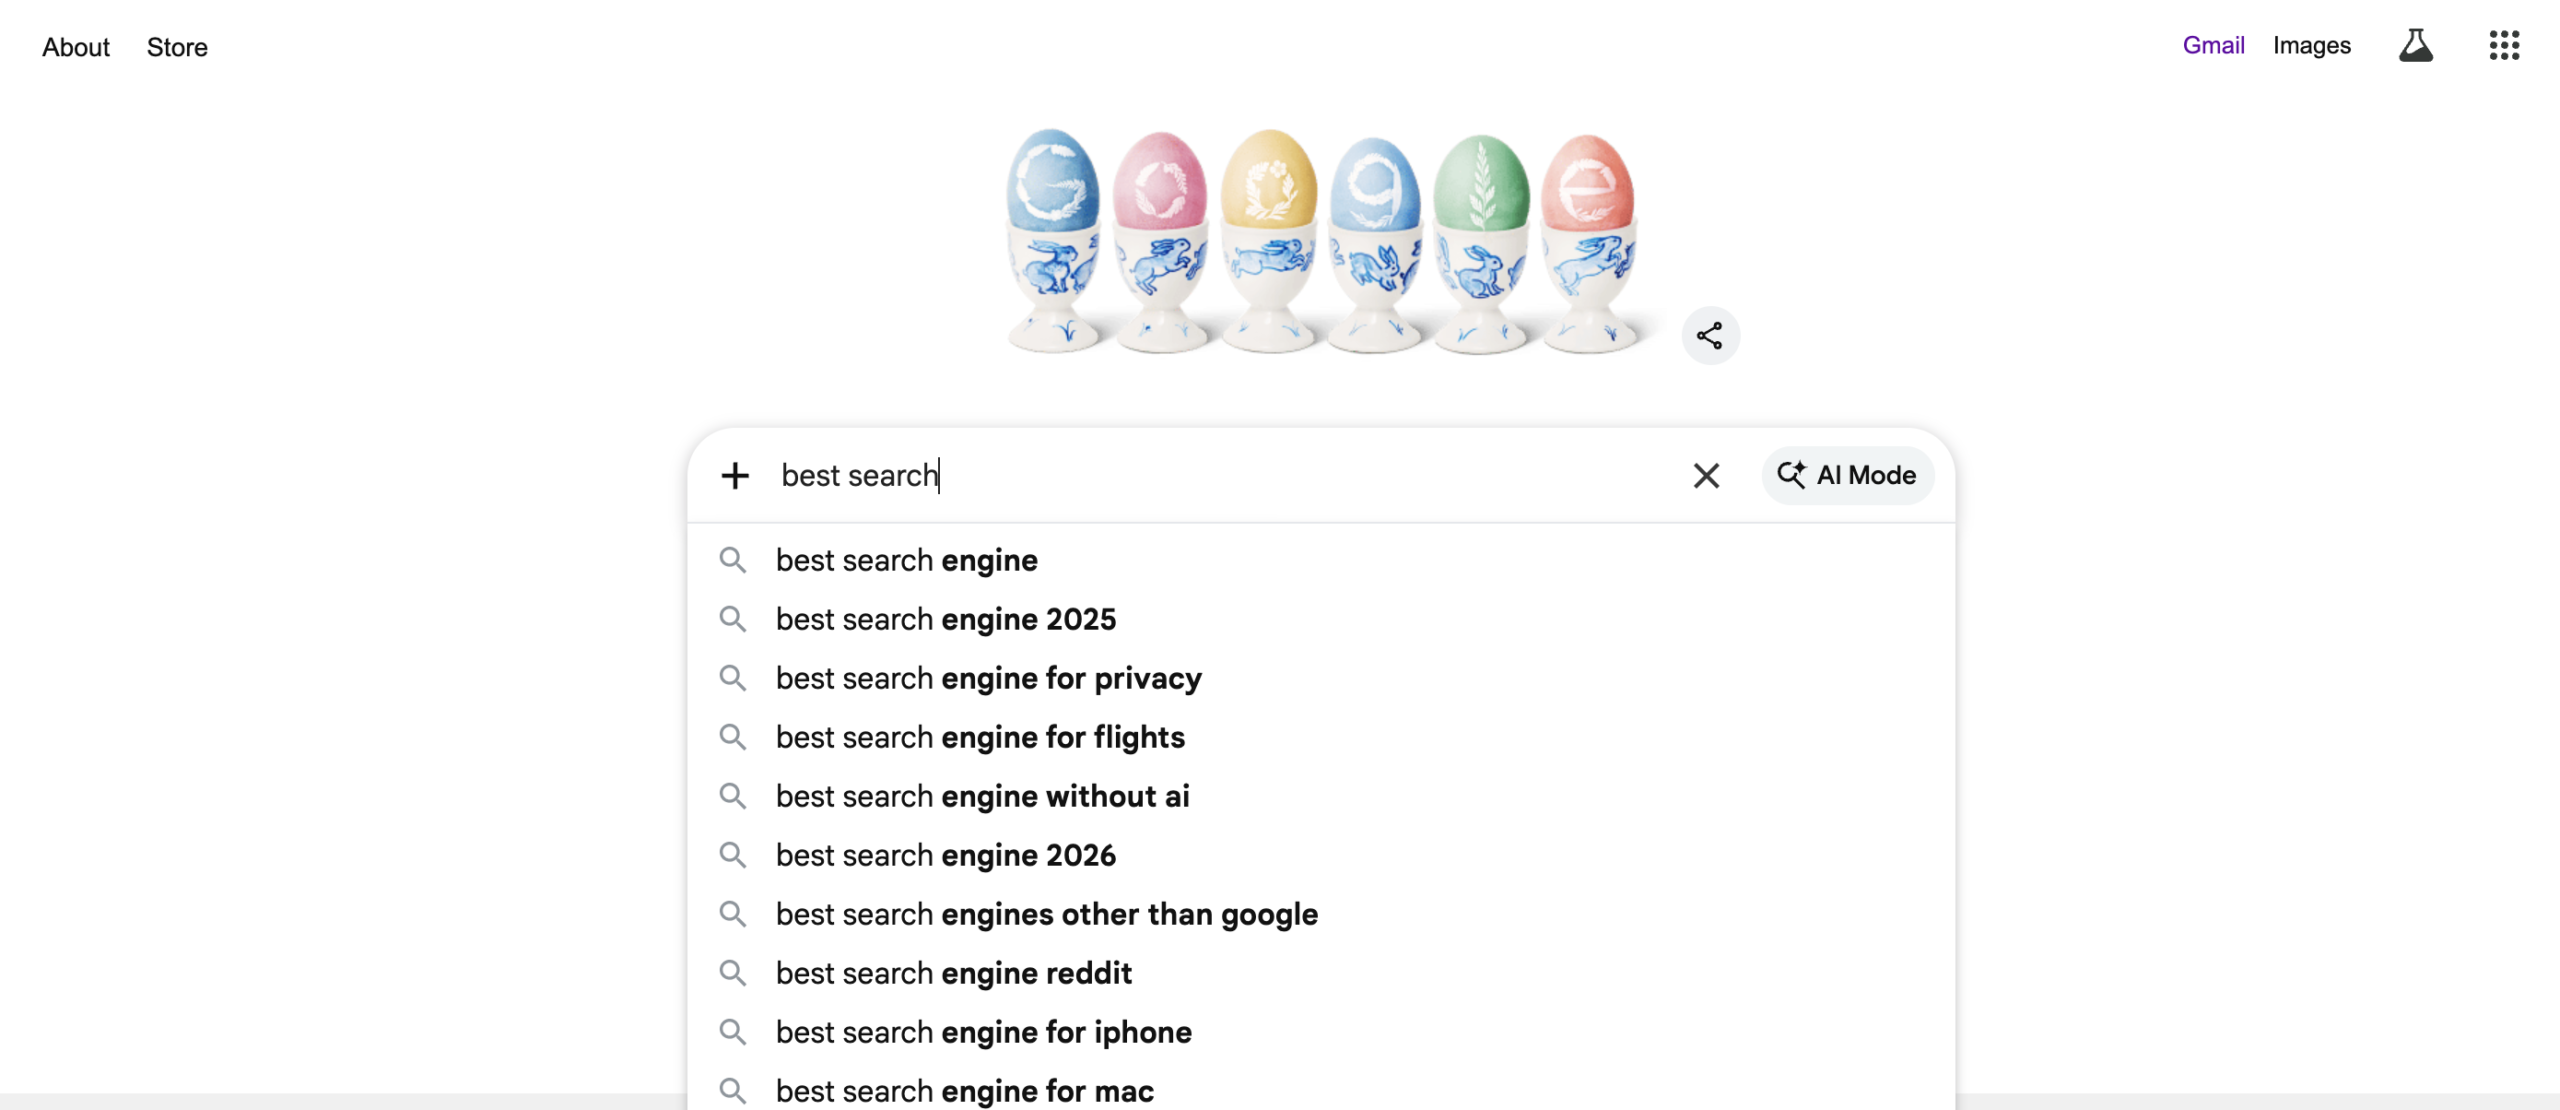2560x1110 pixels.
Task: Click the magnifying glass beside 'best search engine'
Action: (733, 560)
